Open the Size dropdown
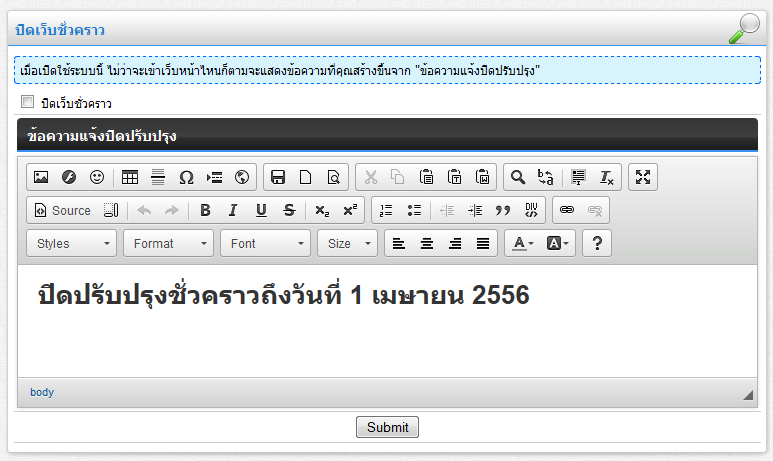Screen dimensions: 773x461 348,244
